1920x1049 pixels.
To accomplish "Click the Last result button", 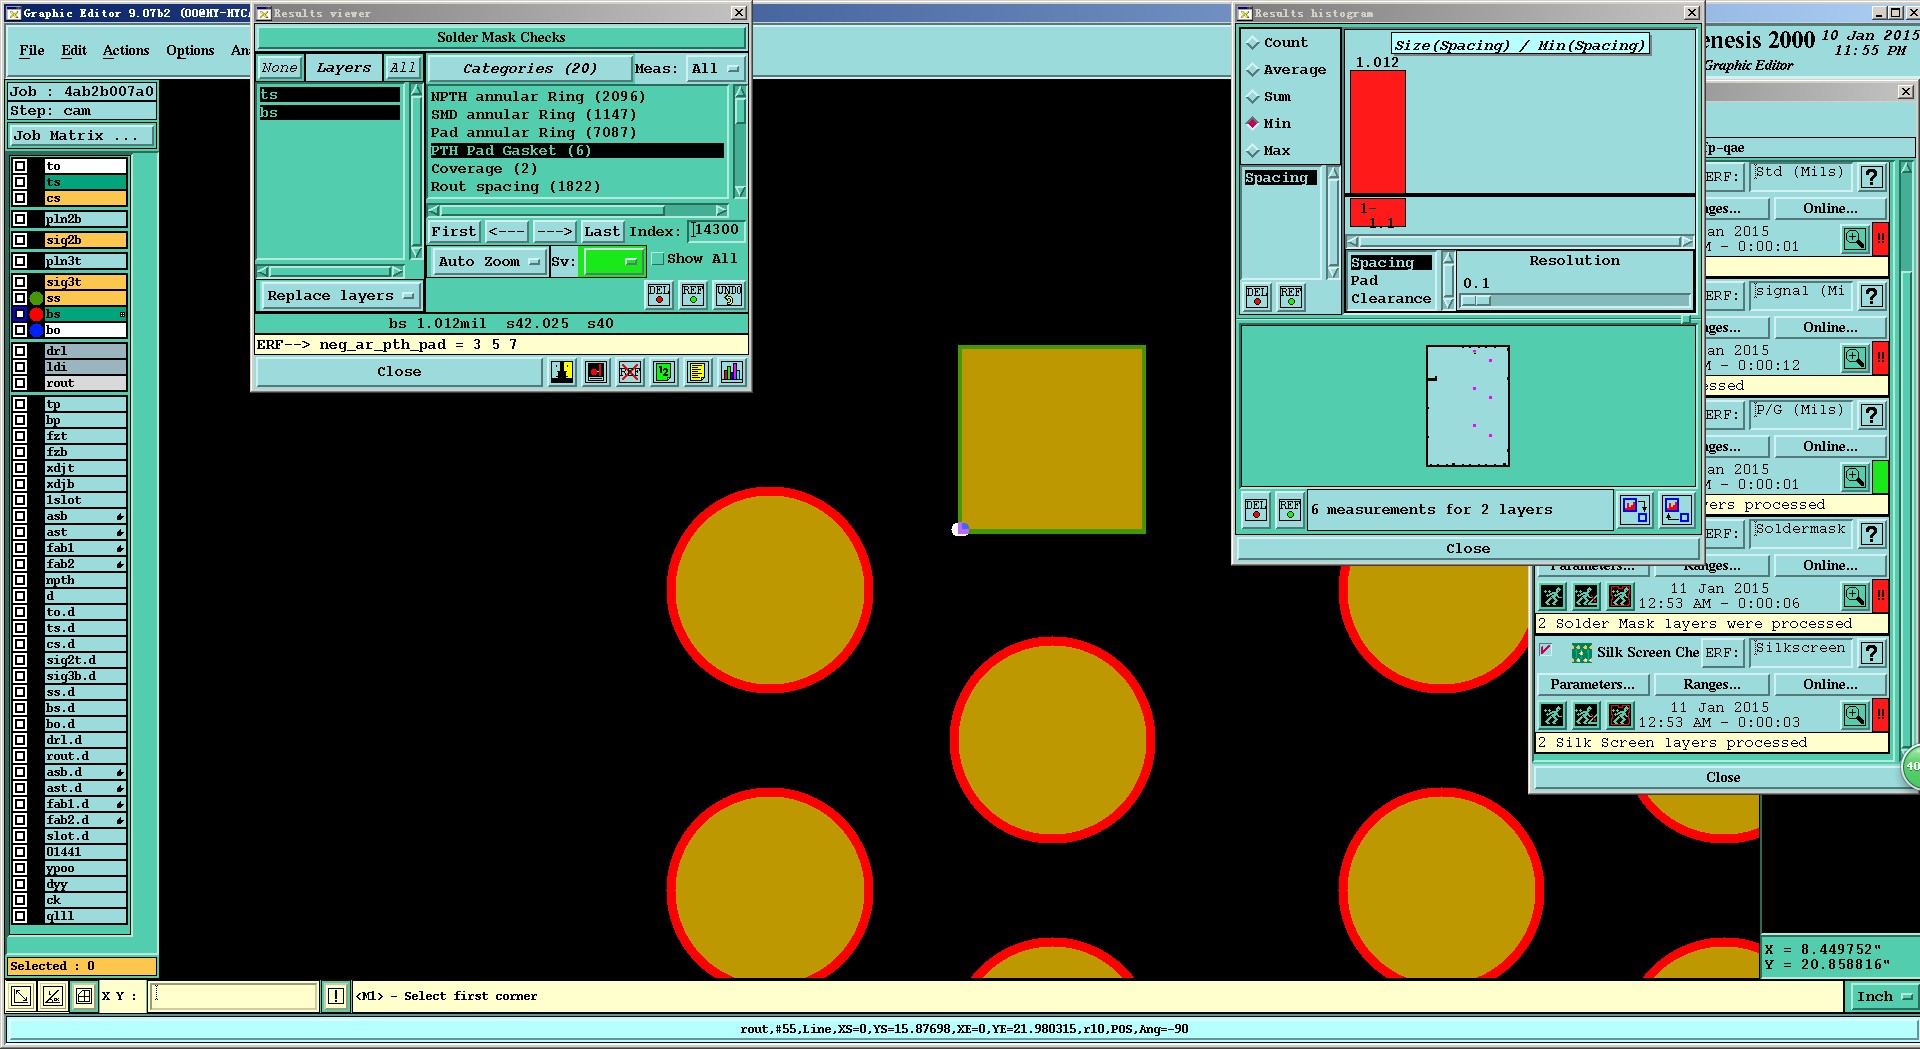I will click(x=602, y=232).
